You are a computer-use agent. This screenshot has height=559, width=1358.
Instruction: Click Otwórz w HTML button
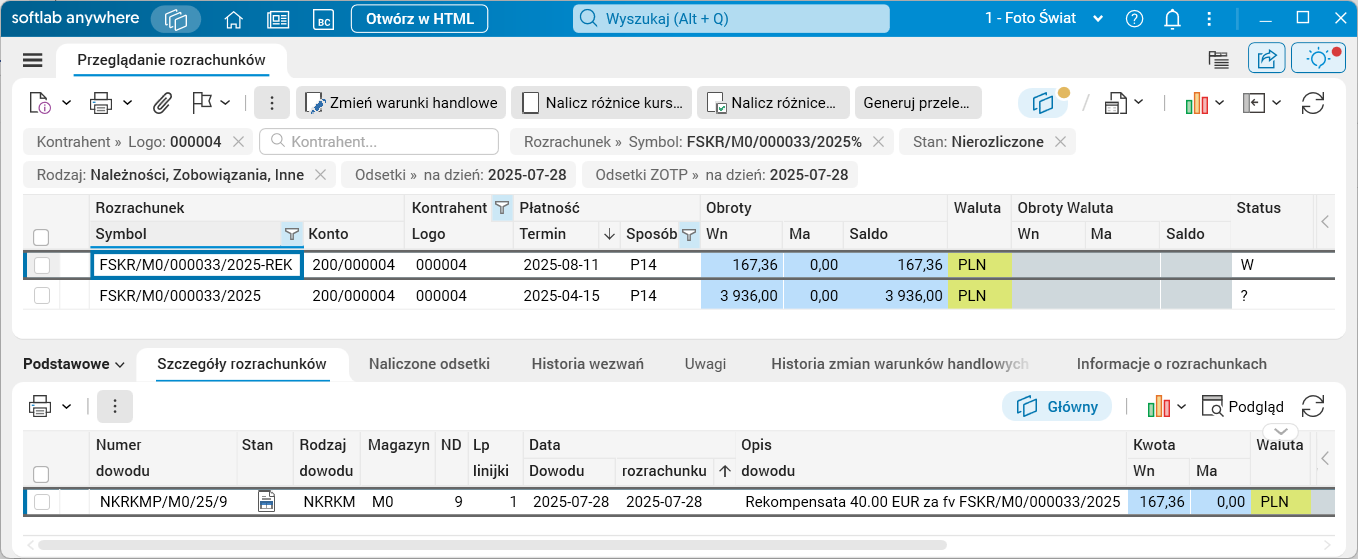(420, 18)
